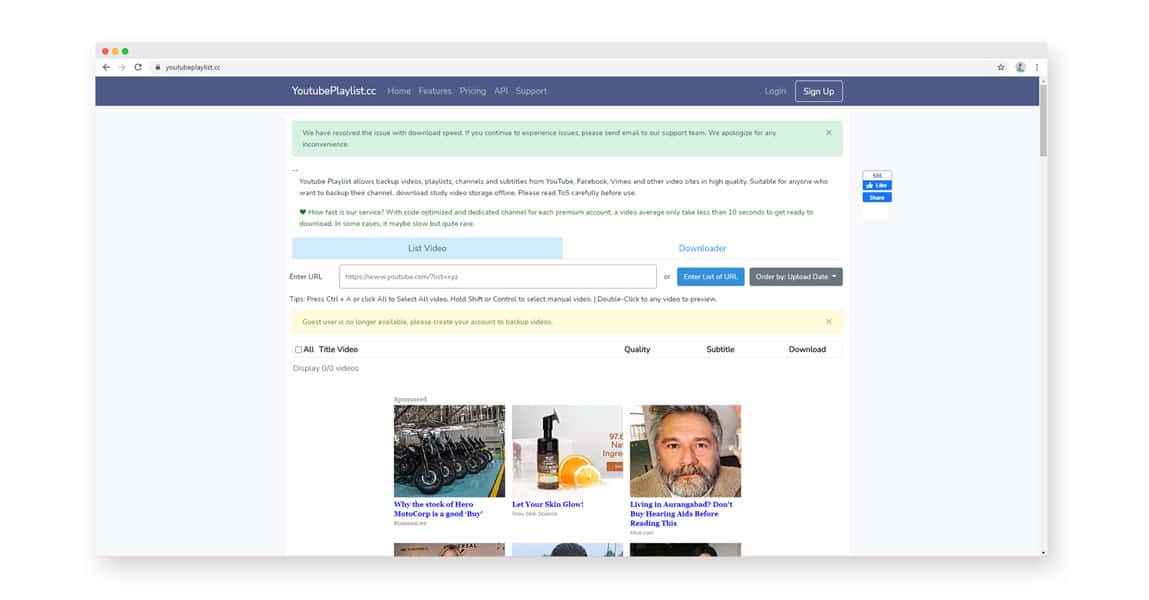1149x600 pixels.
Task: Switch to the List Video tab
Action: tap(427, 248)
